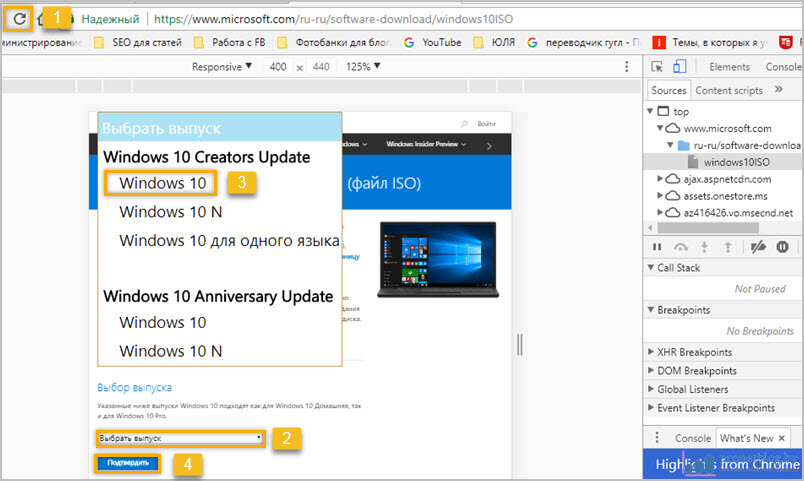Viewport: 804px width, 481px height.
Task: Click the laptop image on the page
Action: coord(438,259)
